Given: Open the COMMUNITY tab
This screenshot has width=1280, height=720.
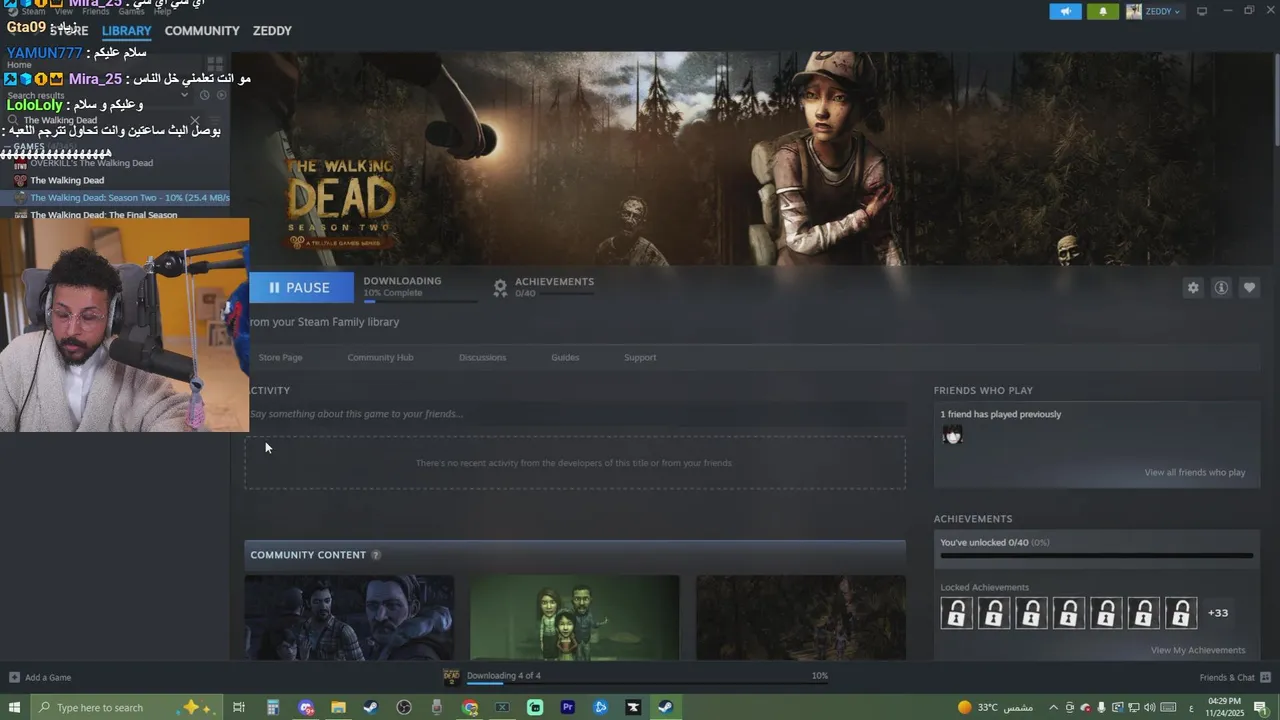Looking at the screenshot, I should click(202, 31).
